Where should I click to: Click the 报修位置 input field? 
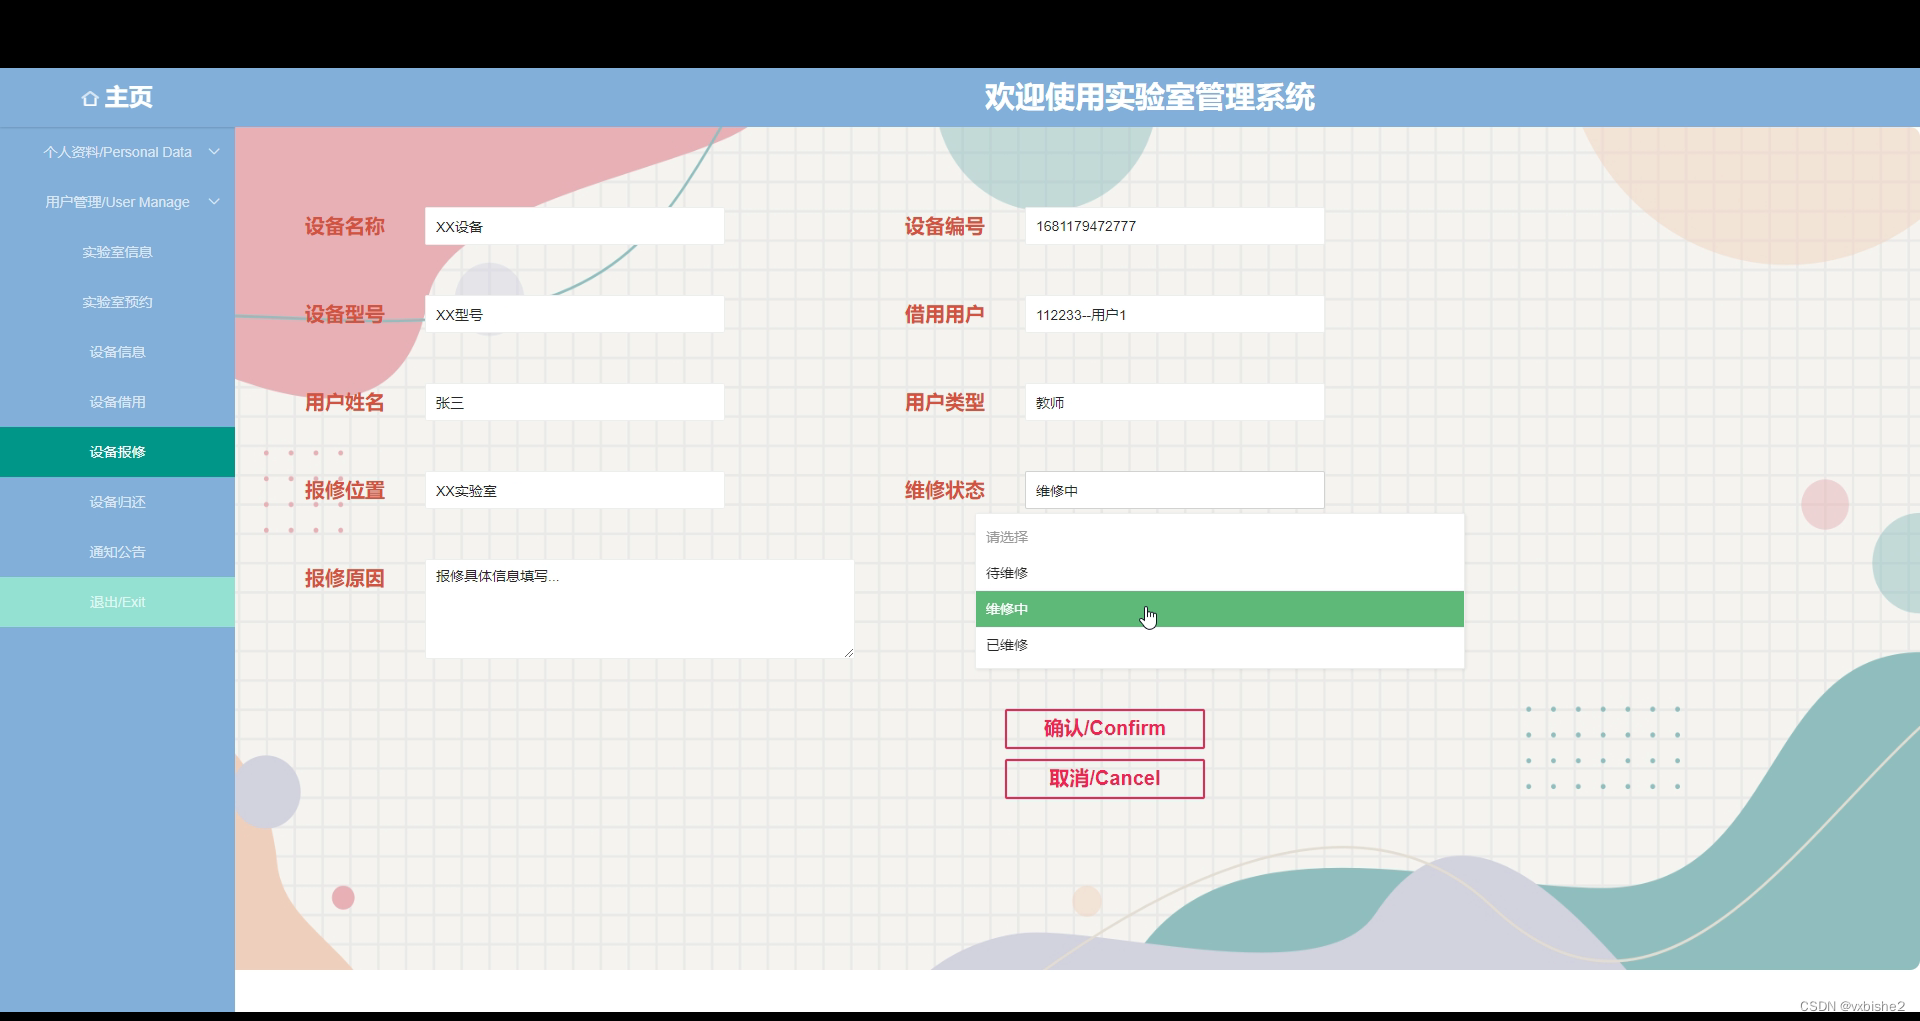(x=575, y=490)
